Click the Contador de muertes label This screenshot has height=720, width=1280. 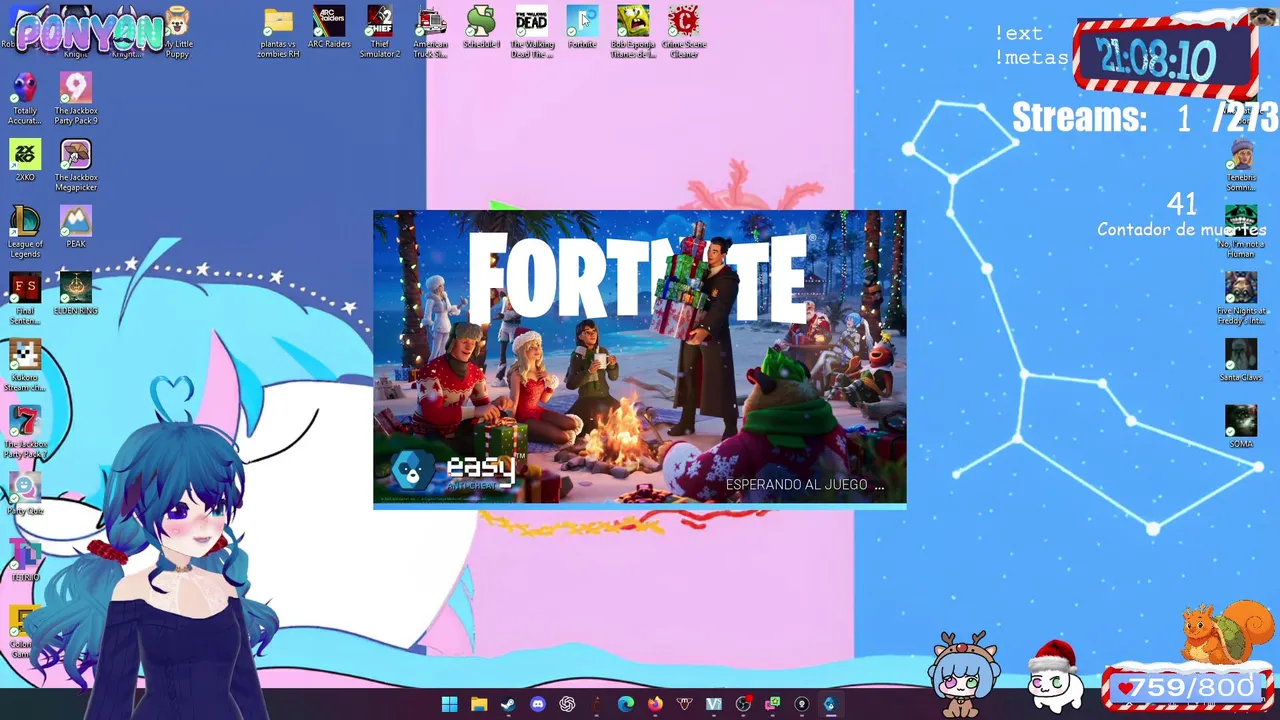[1182, 230]
